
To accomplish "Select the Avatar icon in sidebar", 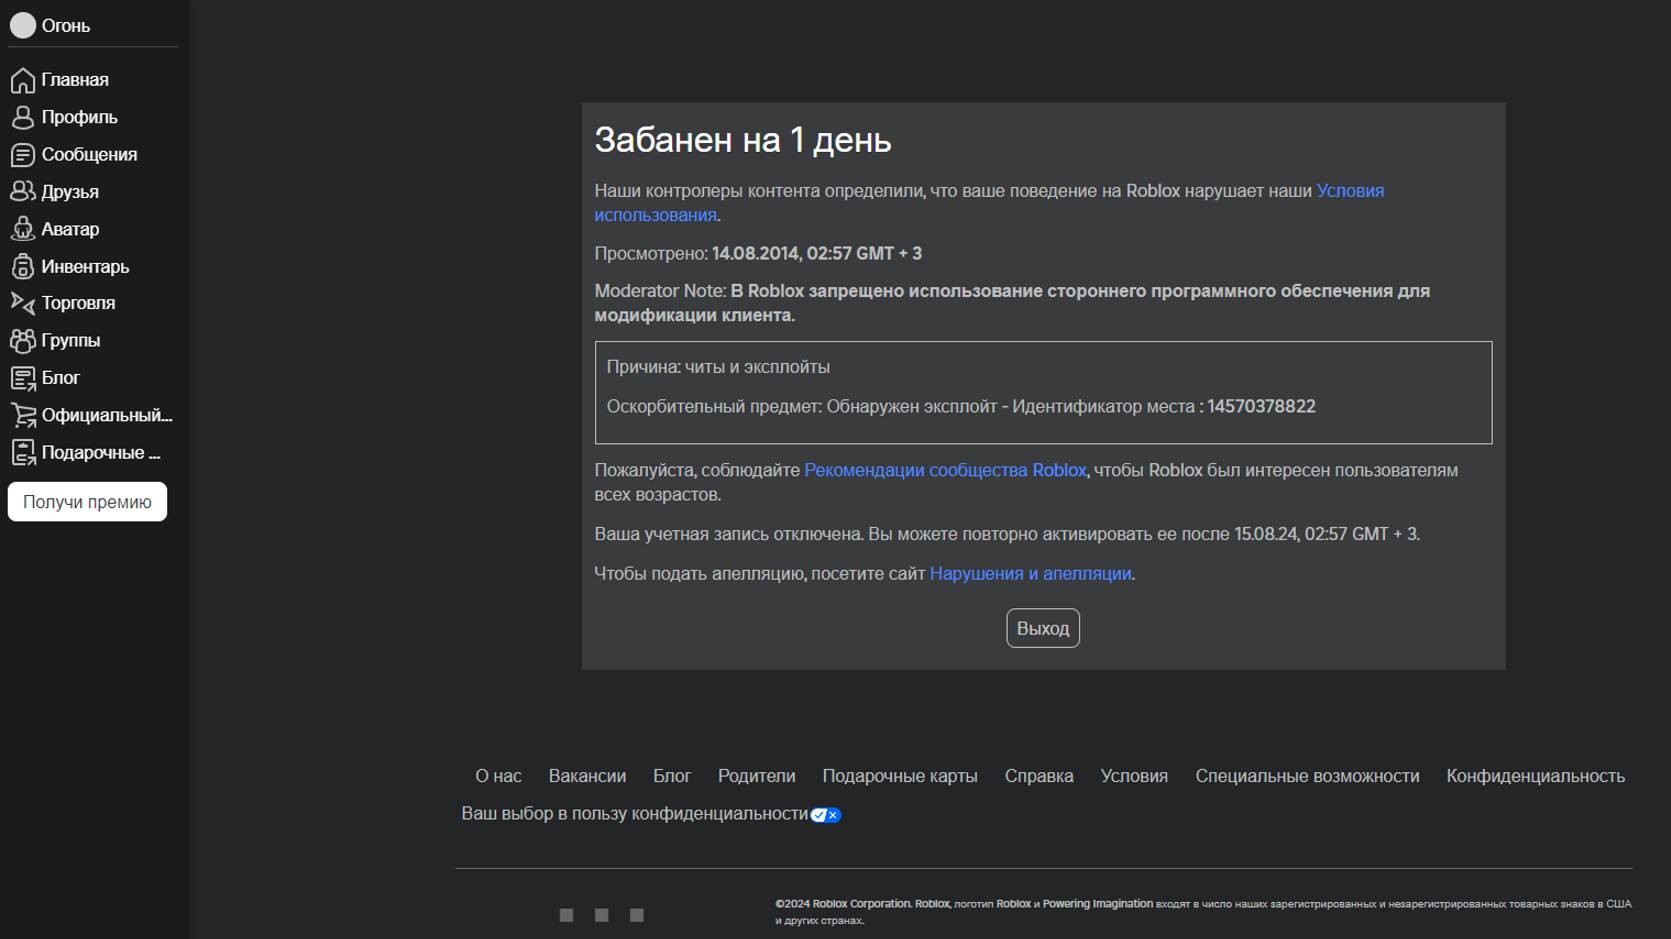I will pos(22,229).
